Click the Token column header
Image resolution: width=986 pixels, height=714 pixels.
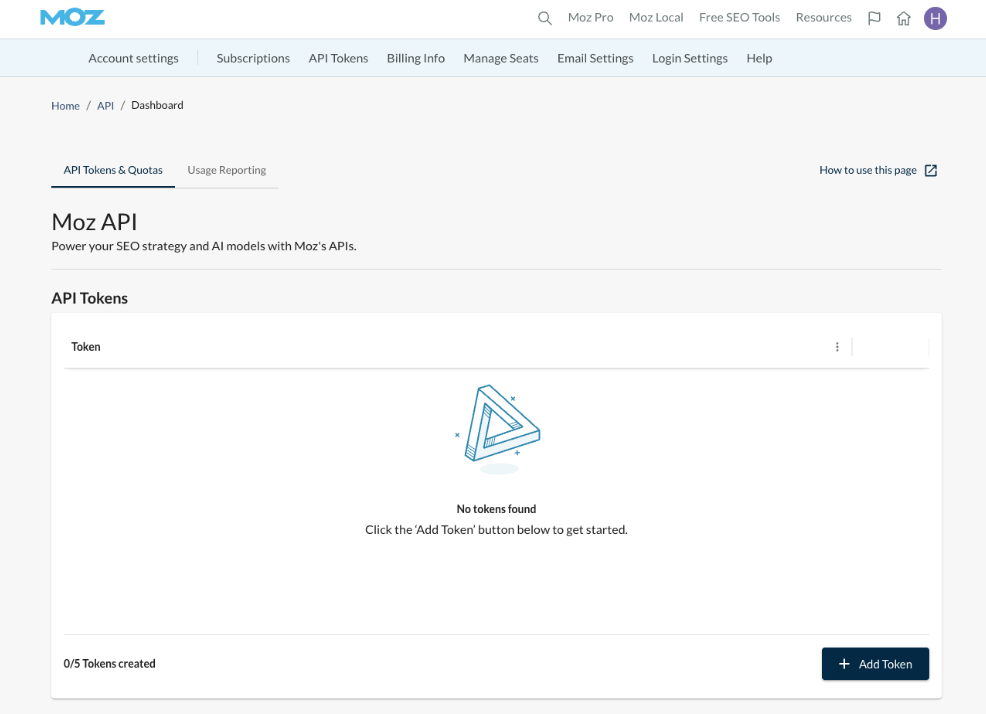point(86,347)
